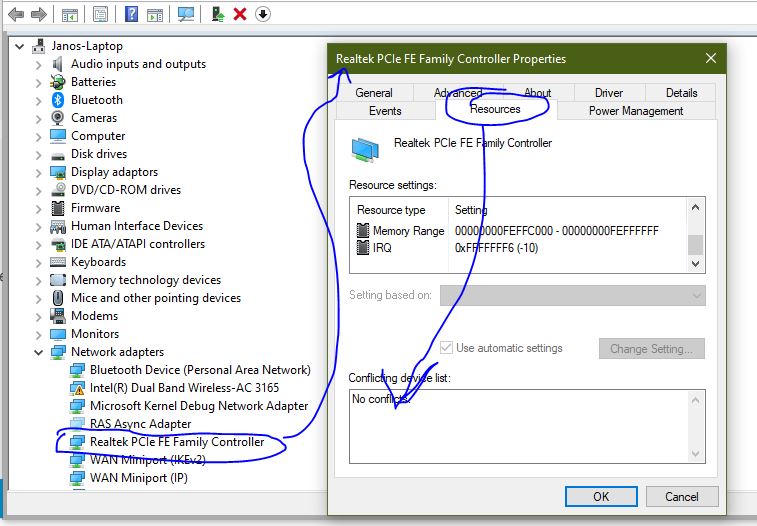Expand the Audio inputs and outputs node
The height and width of the screenshot is (526, 757).
click(x=39, y=64)
